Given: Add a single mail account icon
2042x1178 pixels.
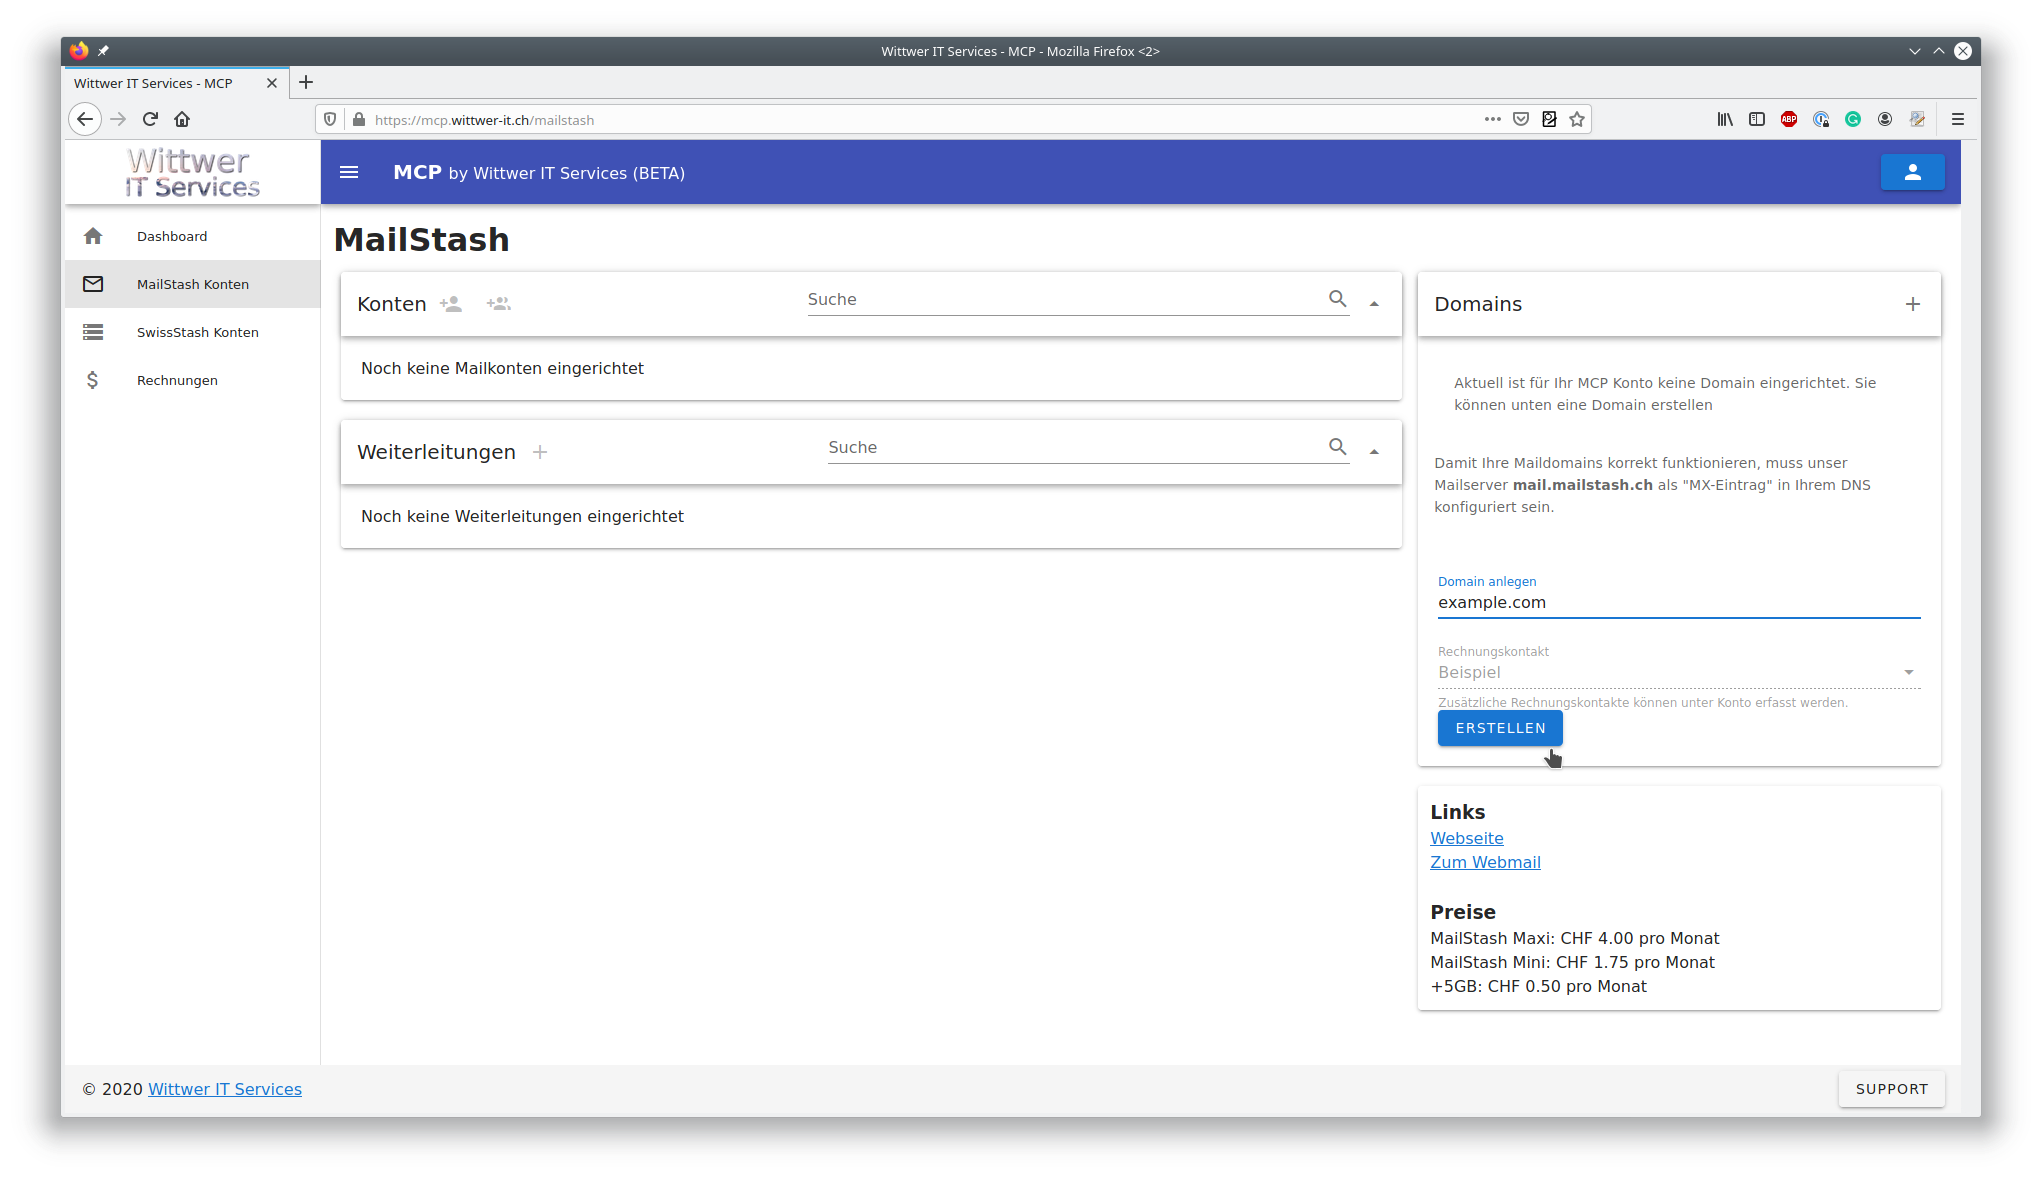Looking at the screenshot, I should [x=451, y=304].
